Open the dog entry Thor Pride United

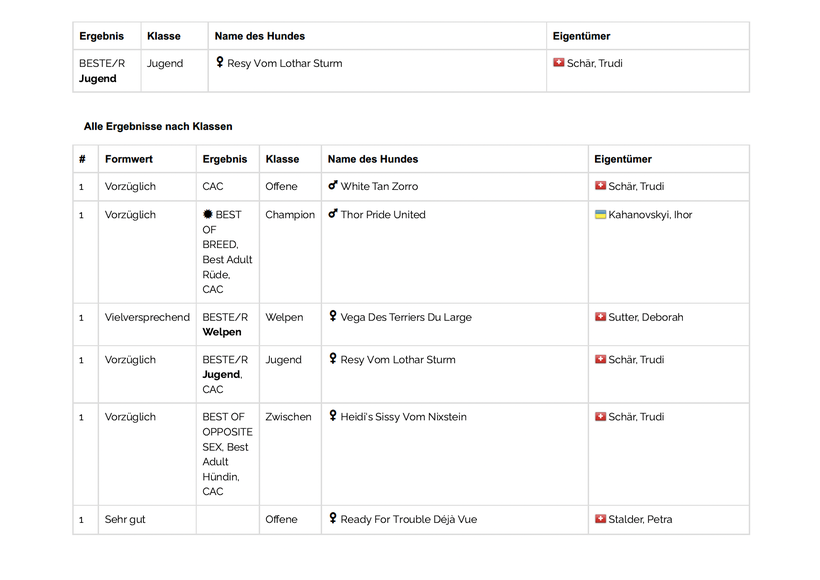click(x=383, y=214)
